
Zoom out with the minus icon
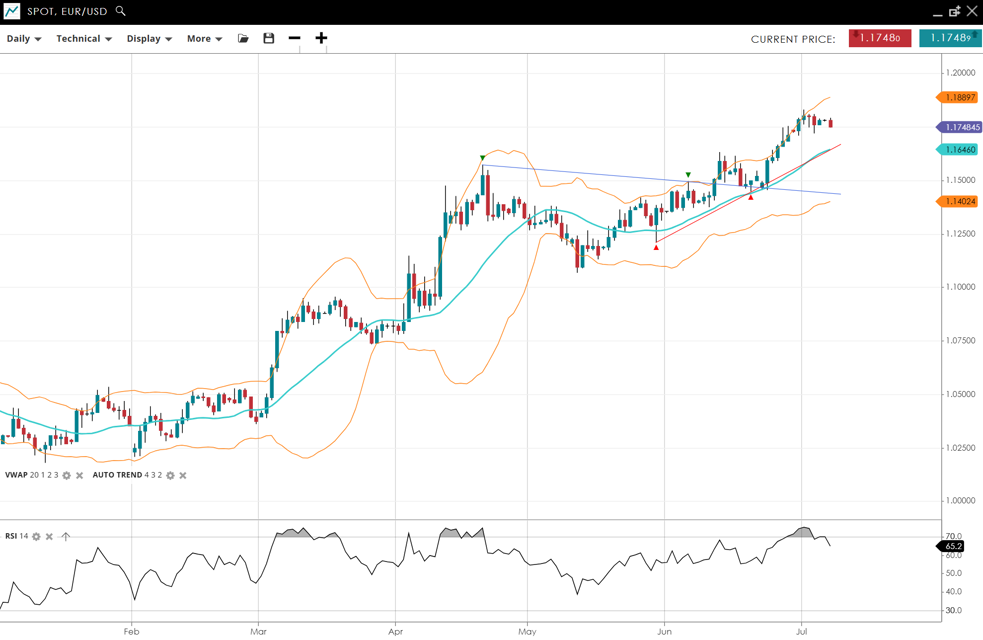coord(294,38)
